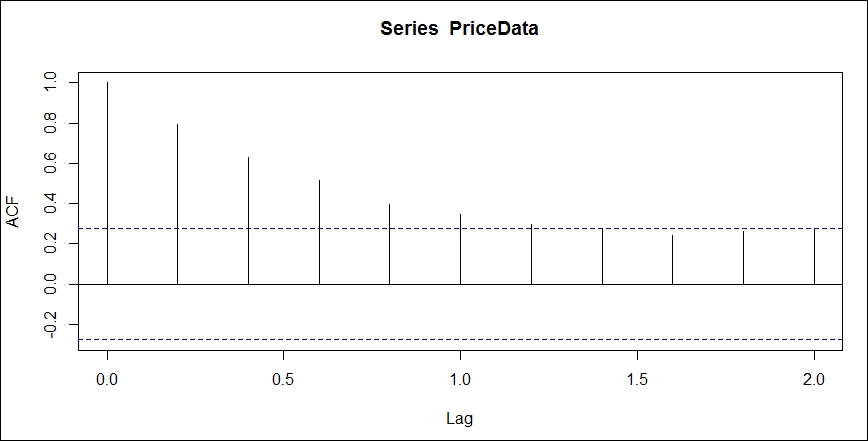868x441 pixels.
Task: Click the Lag x-axis label
Action: click(x=459, y=419)
